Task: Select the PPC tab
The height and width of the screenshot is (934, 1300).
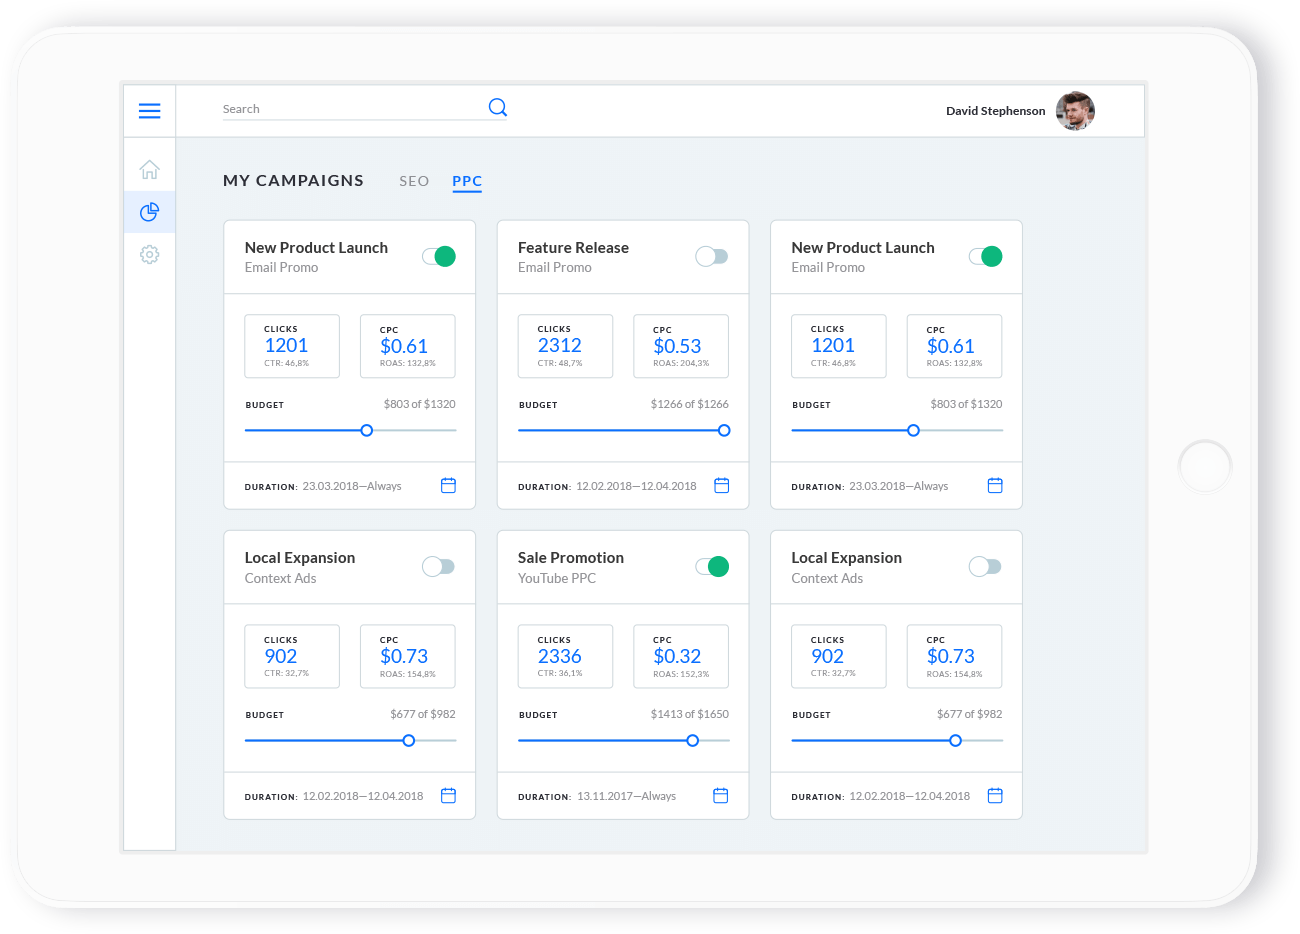Action: tap(467, 181)
